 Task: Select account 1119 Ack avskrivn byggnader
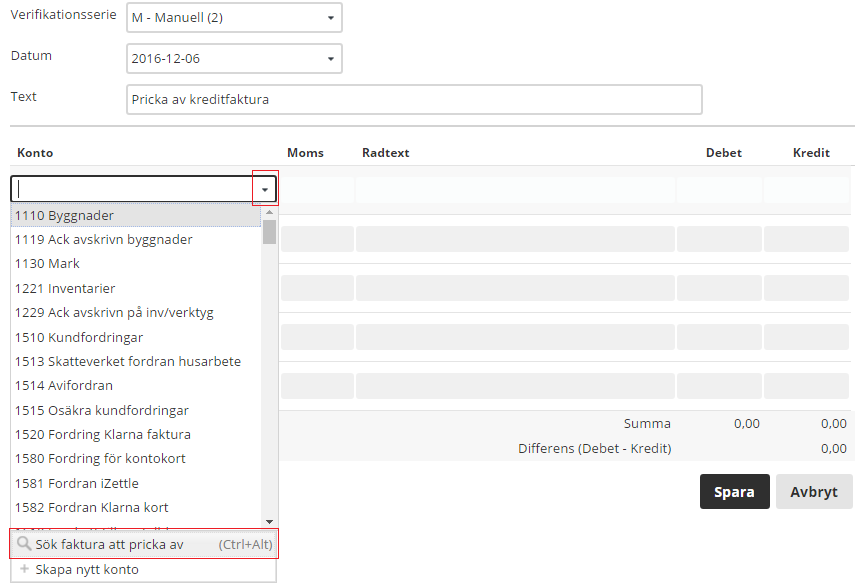136,240
